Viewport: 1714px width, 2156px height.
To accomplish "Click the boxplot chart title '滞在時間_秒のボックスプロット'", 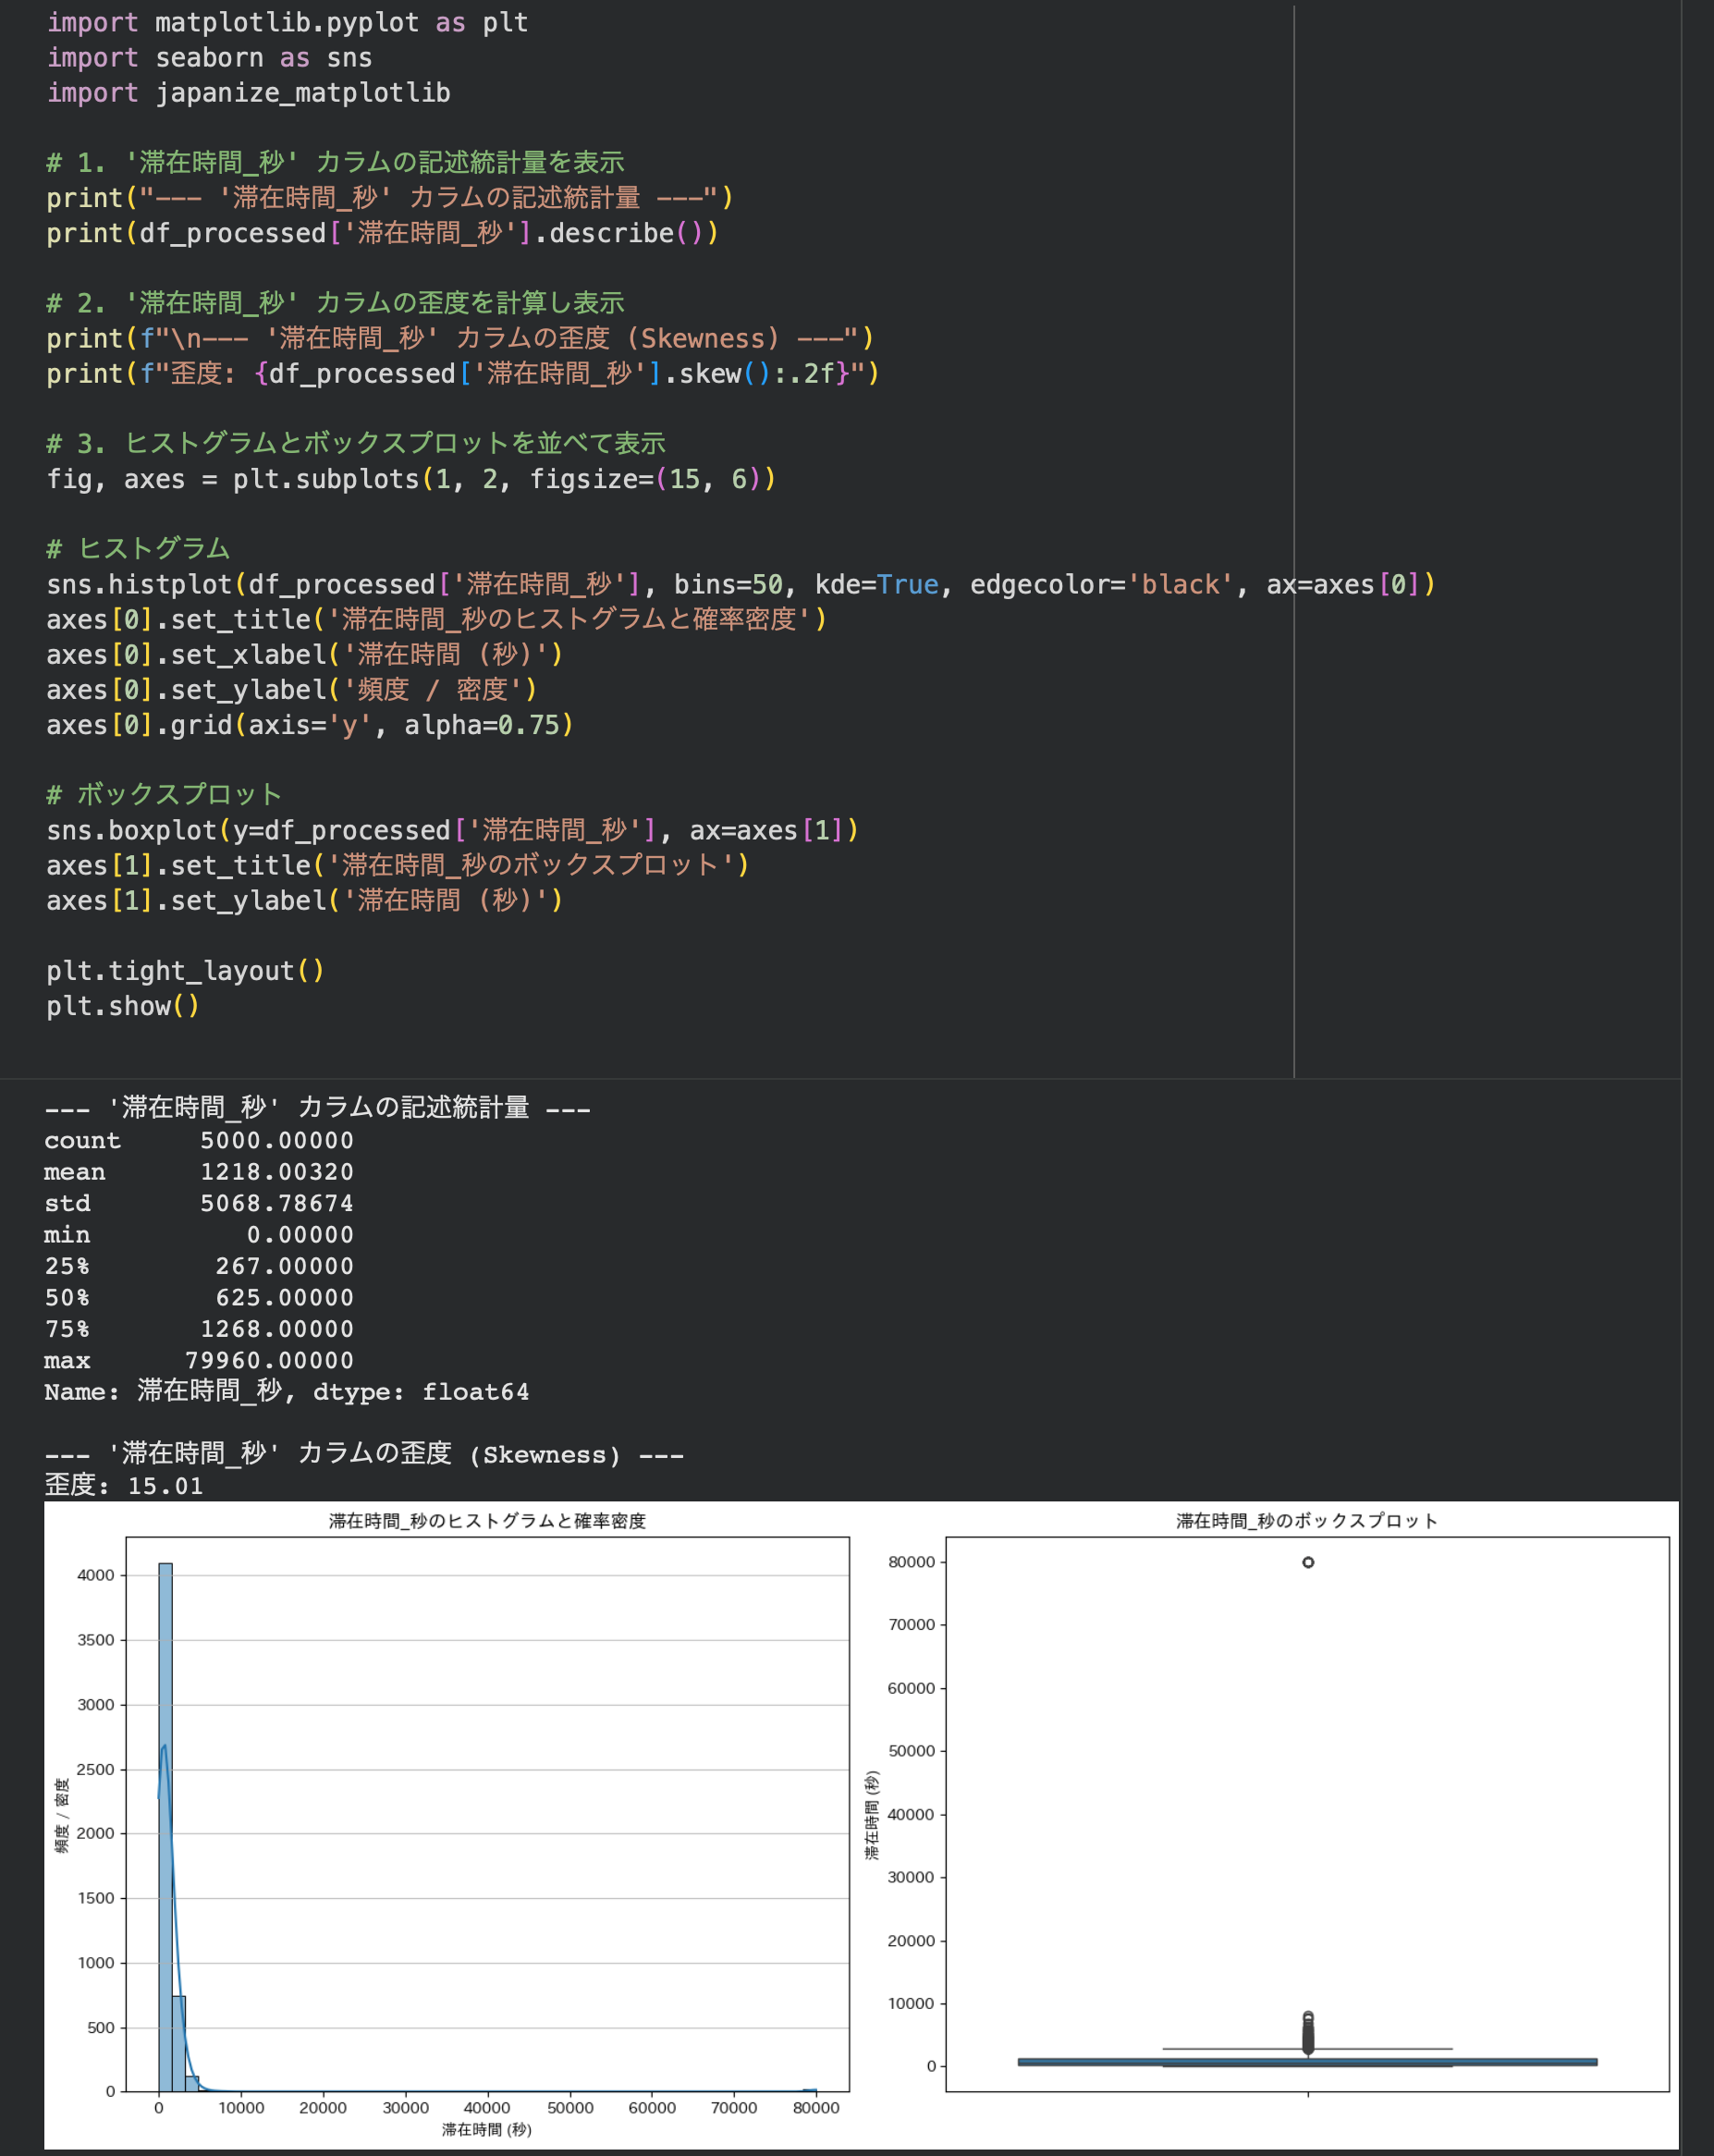I will (x=1307, y=1521).
